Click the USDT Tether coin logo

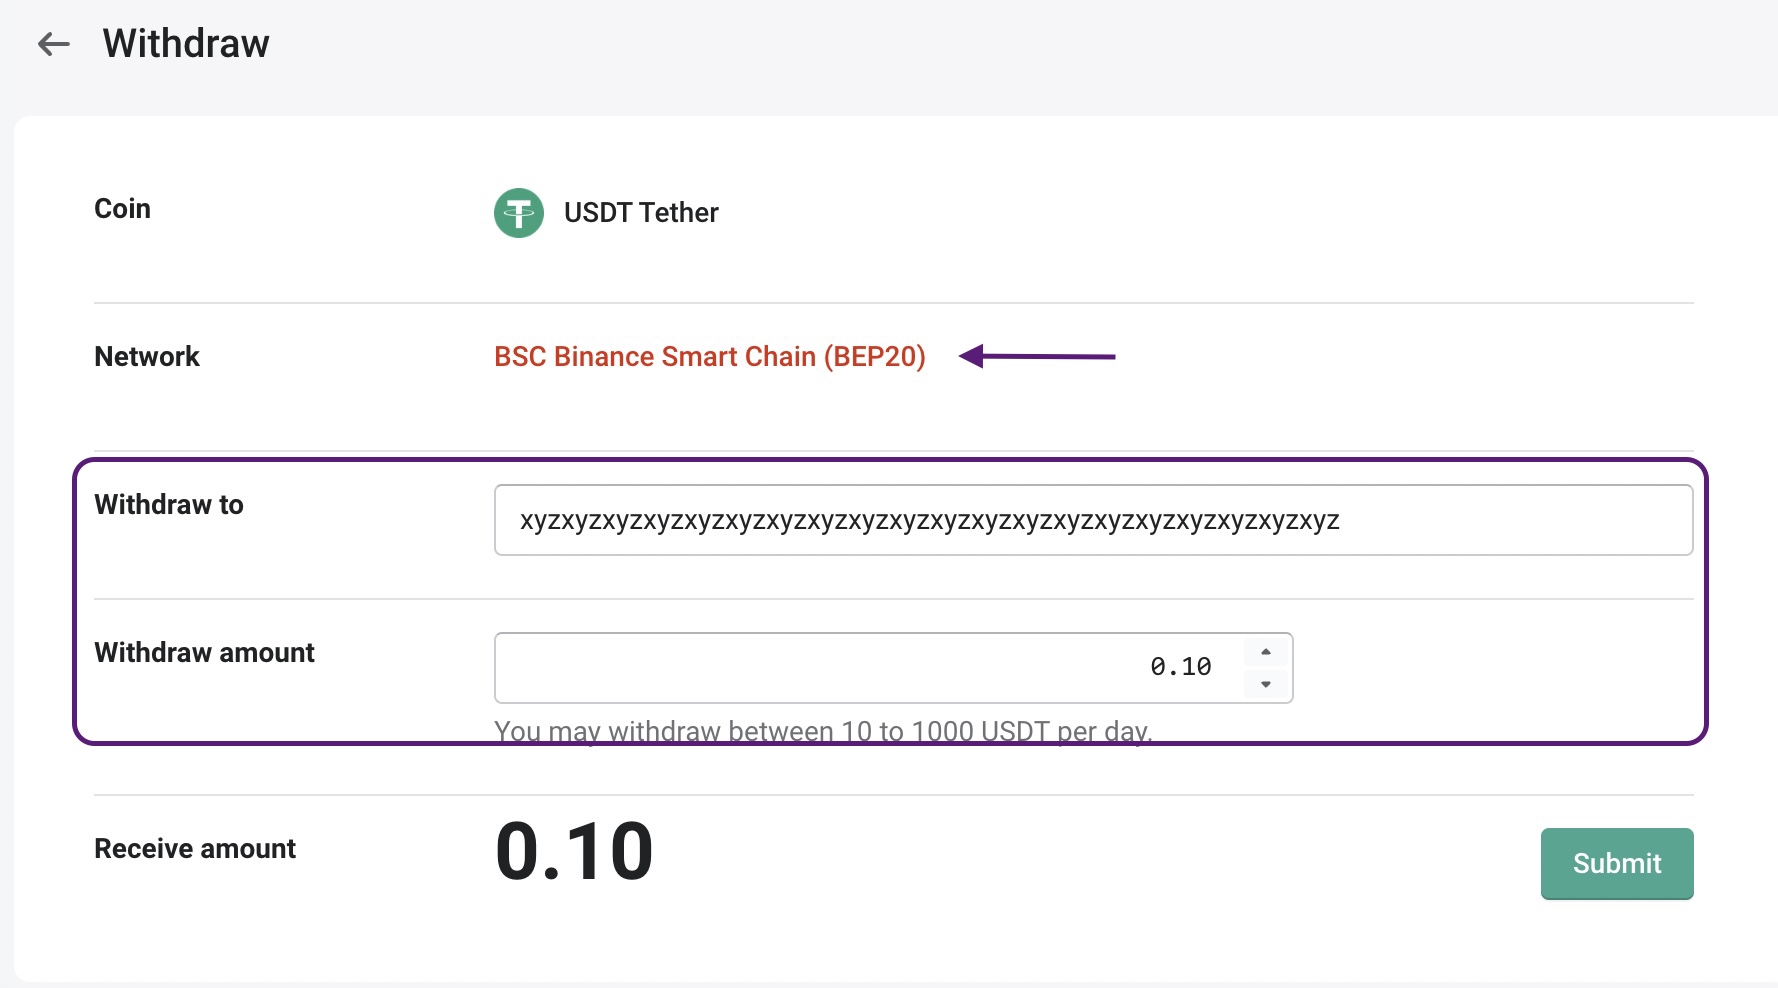519,213
